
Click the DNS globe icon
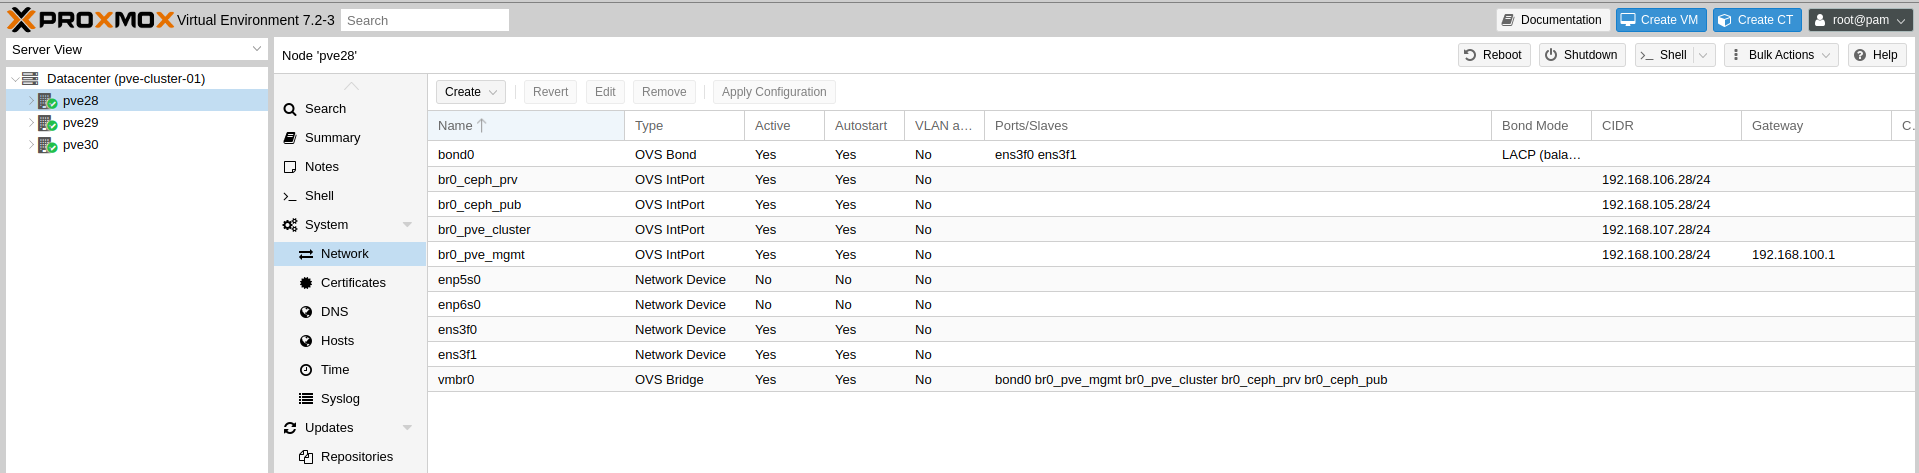306,312
